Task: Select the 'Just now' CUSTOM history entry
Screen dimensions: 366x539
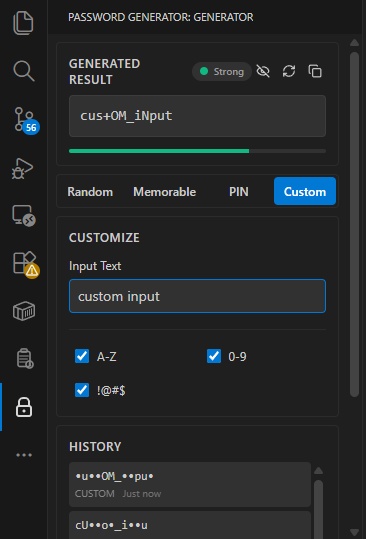Action: pyautogui.click(x=190, y=484)
